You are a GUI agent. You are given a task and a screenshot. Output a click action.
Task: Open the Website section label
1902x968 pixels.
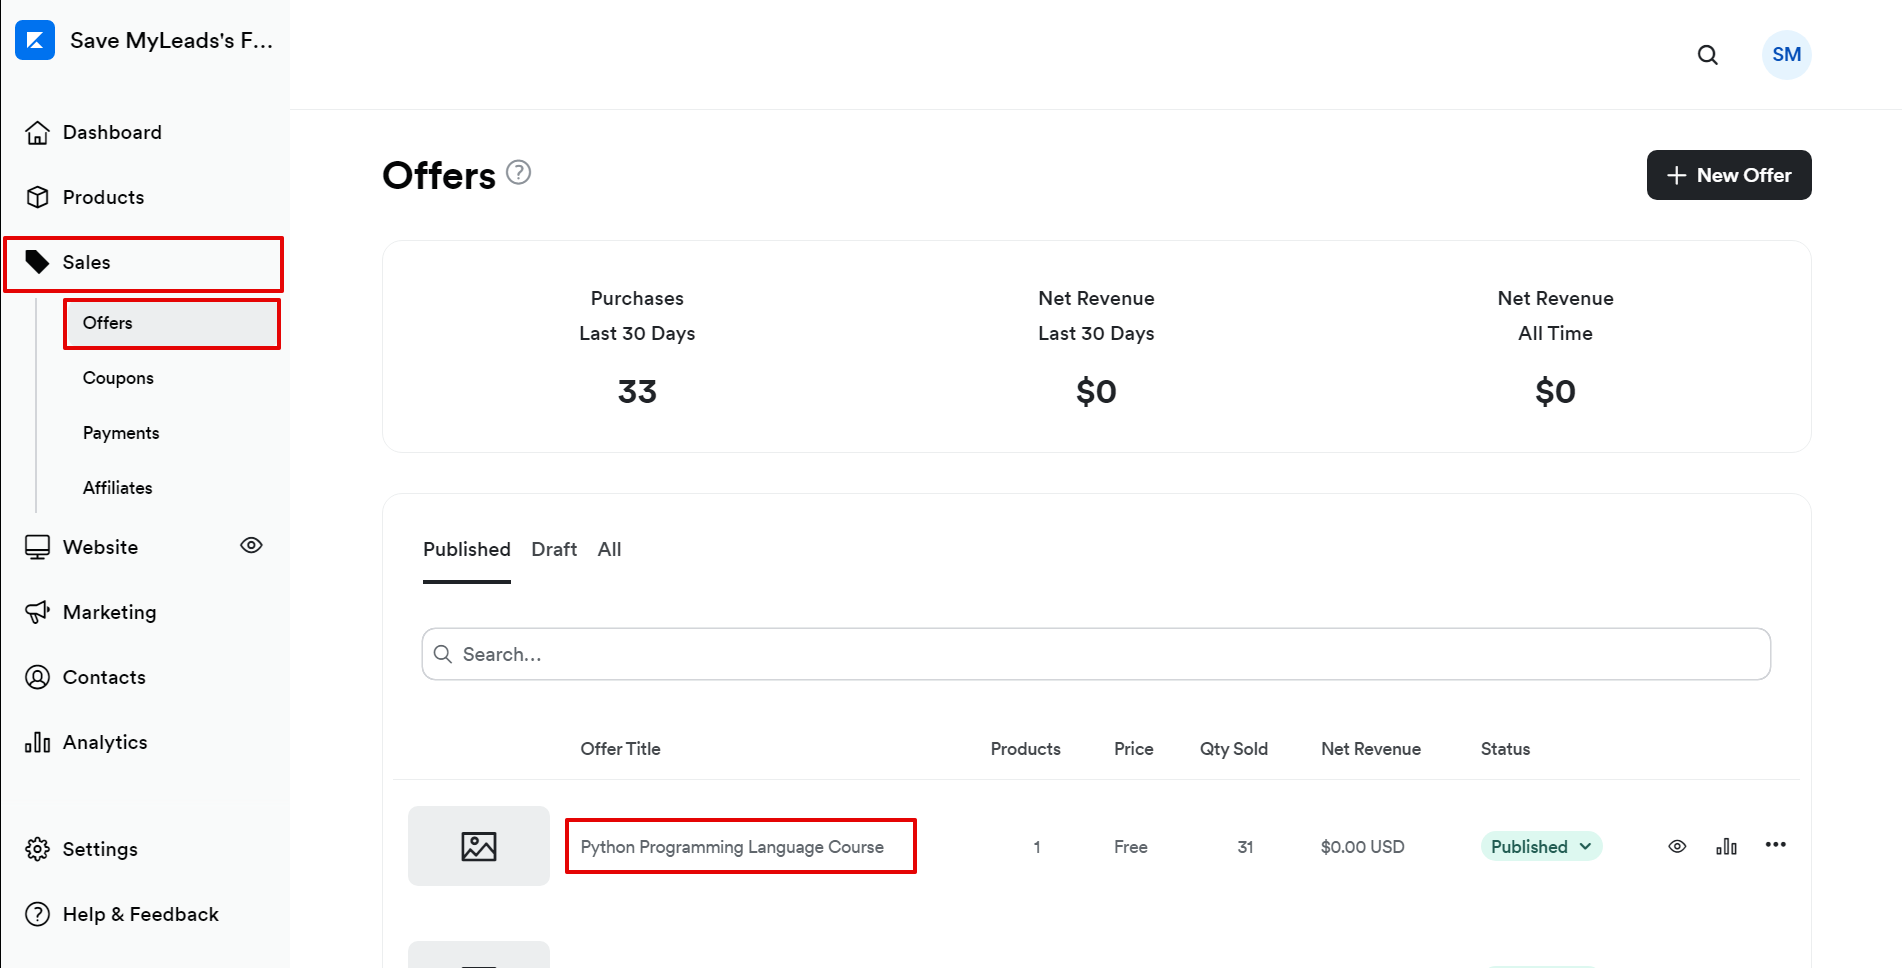[100, 547]
